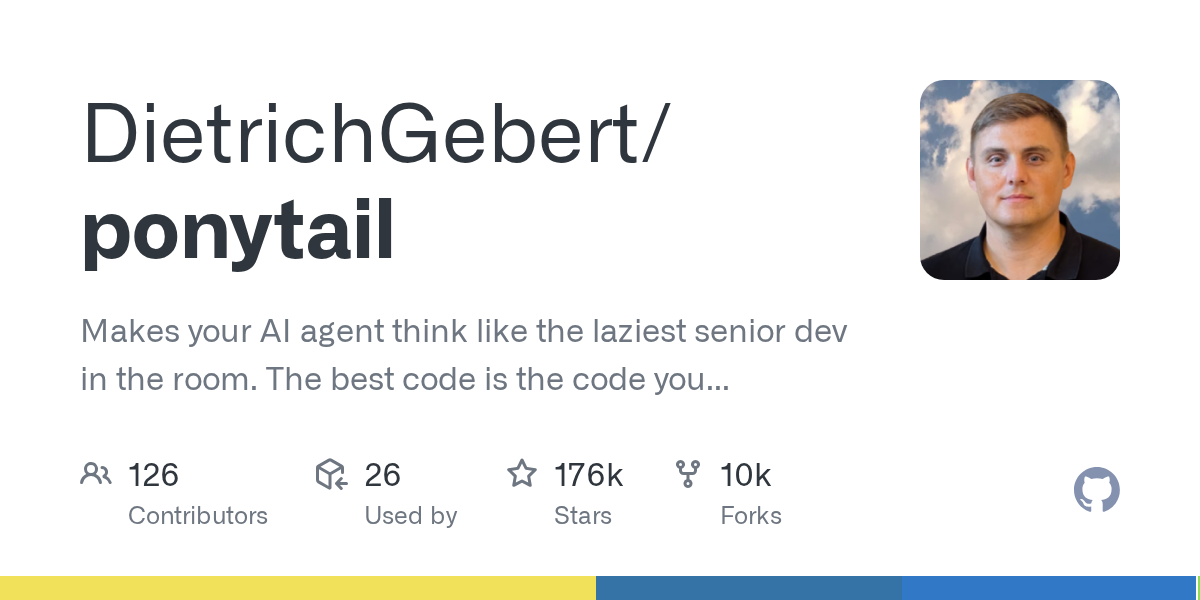1200x600 pixels.
Task: Click the Forks label
Action: click(x=751, y=516)
